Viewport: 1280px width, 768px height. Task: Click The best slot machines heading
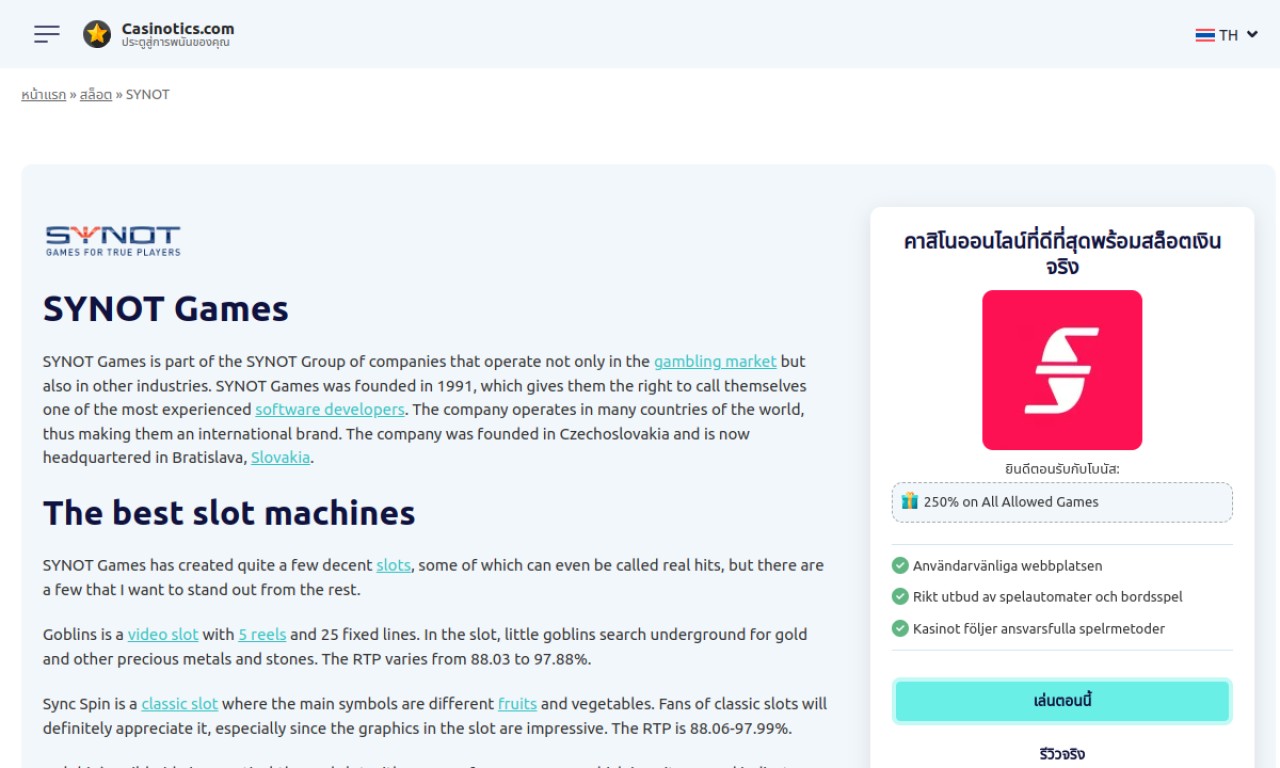coord(229,513)
